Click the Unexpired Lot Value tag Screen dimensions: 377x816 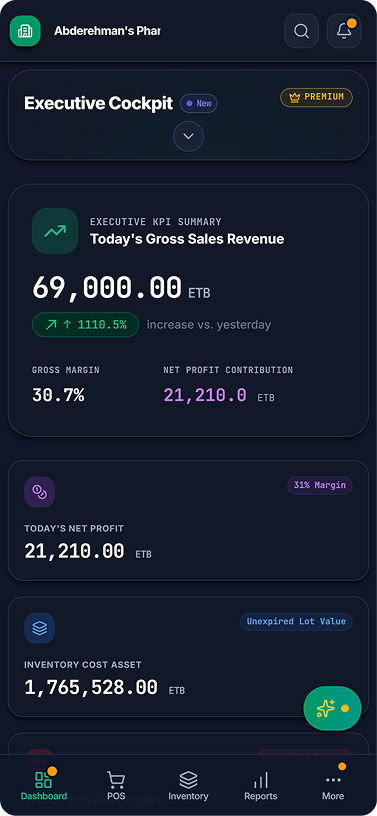point(296,622)
